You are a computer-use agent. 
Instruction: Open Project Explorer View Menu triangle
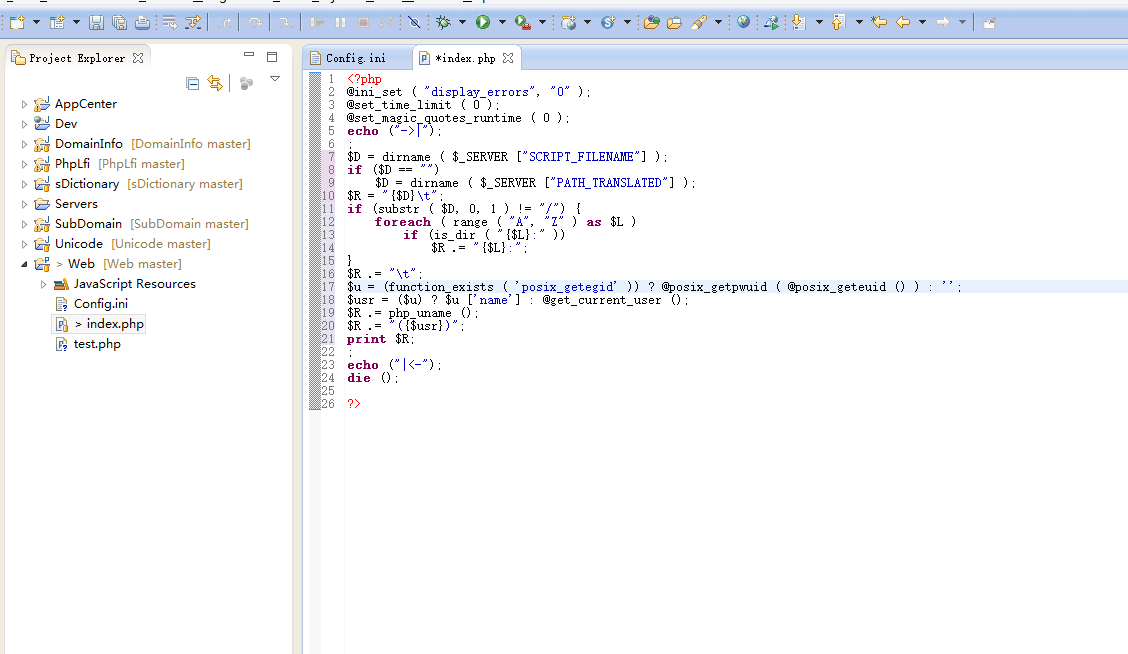(x=275, y=79)
